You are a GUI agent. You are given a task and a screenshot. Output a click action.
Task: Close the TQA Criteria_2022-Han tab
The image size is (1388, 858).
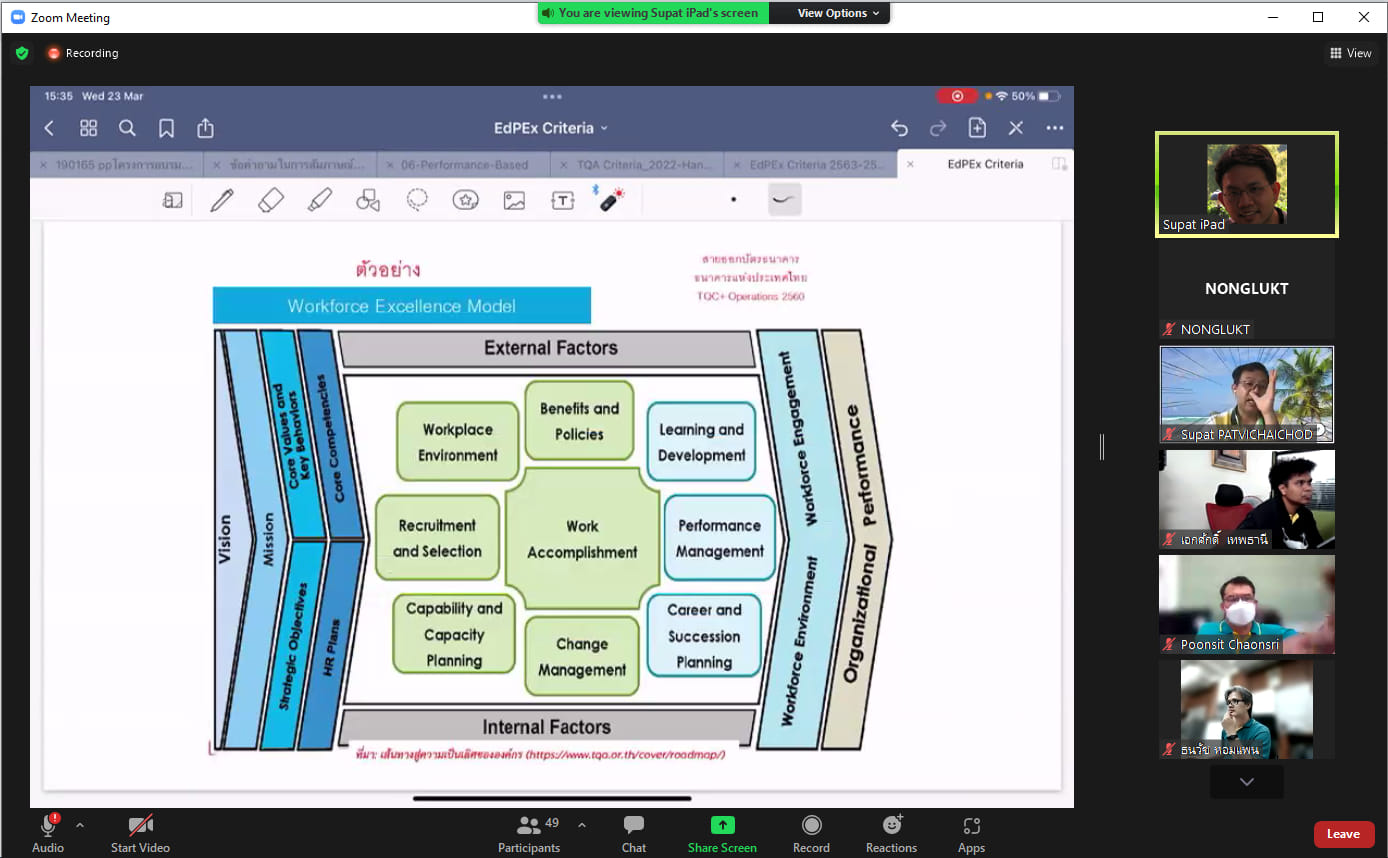click(x=563, y=164)
